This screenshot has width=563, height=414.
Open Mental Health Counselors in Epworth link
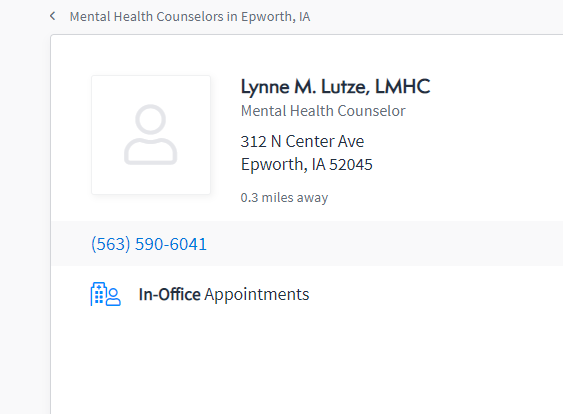coord(190,17)
